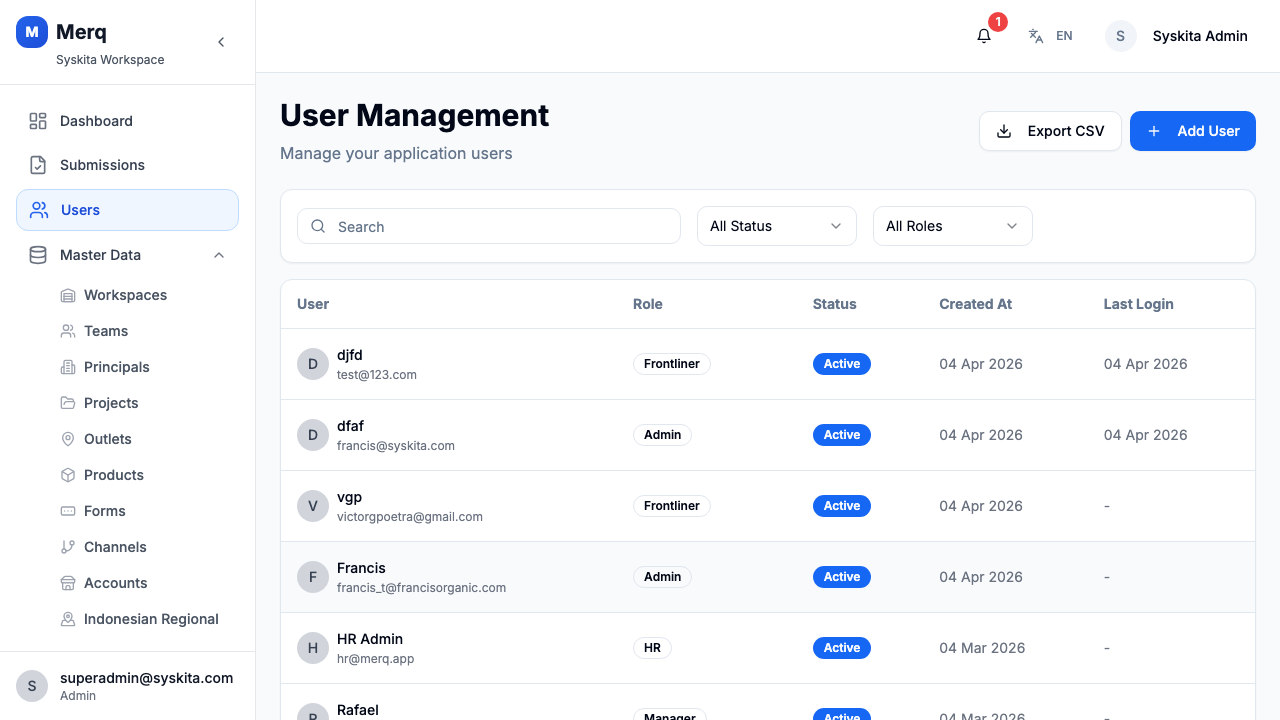1280x720 pixels.
Task: Click the Master Data database icon
Action: point(38,255)
